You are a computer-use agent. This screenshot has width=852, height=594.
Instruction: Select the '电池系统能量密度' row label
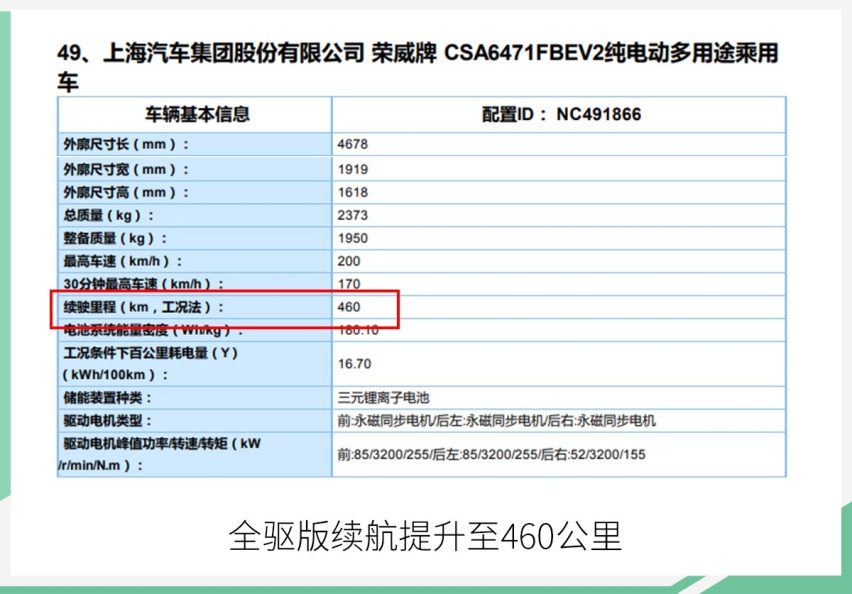(x=153, y=330)
